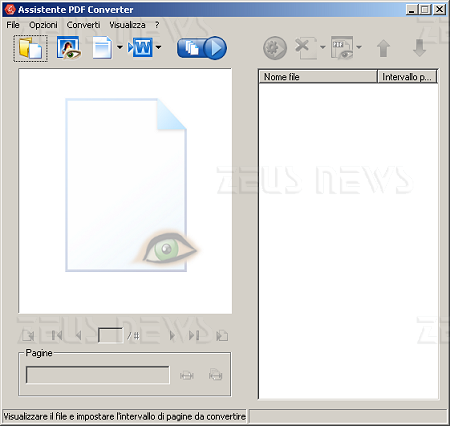Minimize the Assistente PDF Converter window
The image size is (450, 426).
coord(412,9)
